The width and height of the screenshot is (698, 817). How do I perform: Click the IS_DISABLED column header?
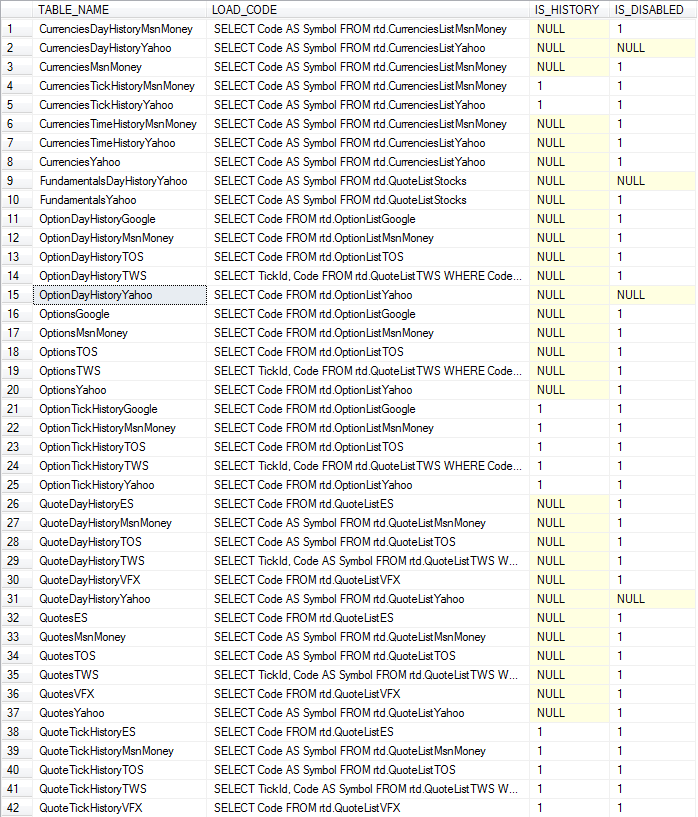(652, 9)
